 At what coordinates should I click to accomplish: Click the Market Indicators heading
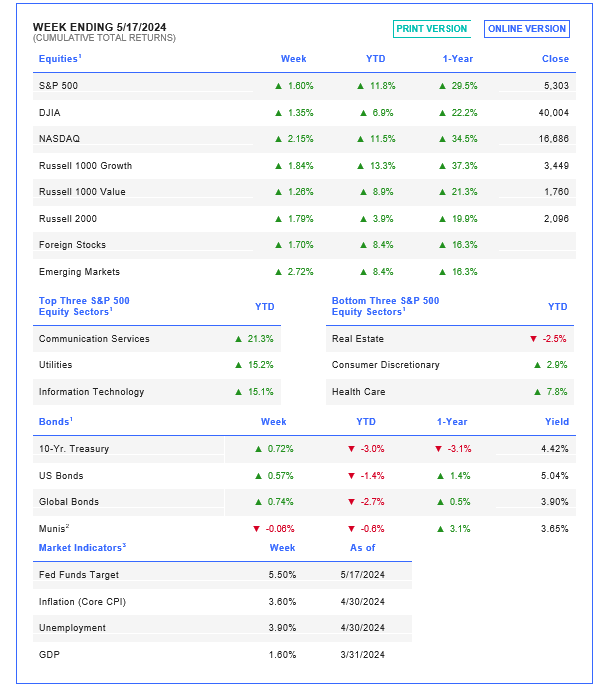[82, 548]
